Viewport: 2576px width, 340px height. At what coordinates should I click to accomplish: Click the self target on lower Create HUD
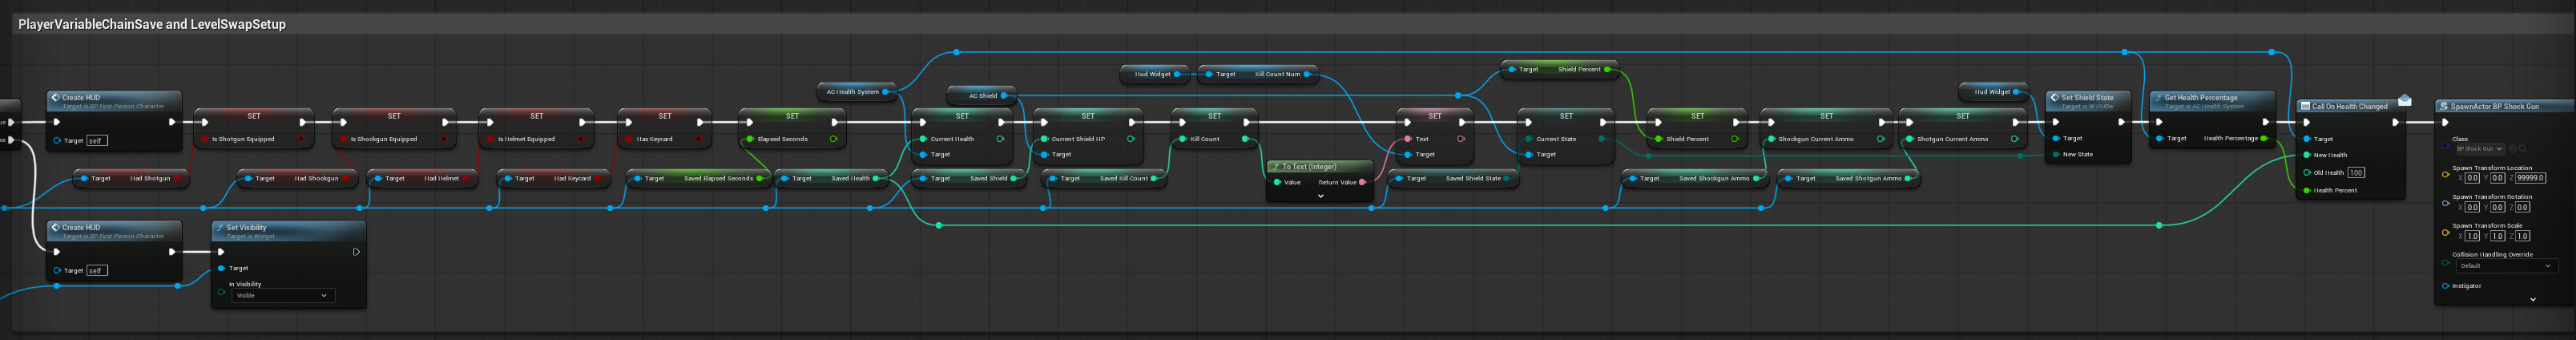pyautogui.click(x=95, y=271)
